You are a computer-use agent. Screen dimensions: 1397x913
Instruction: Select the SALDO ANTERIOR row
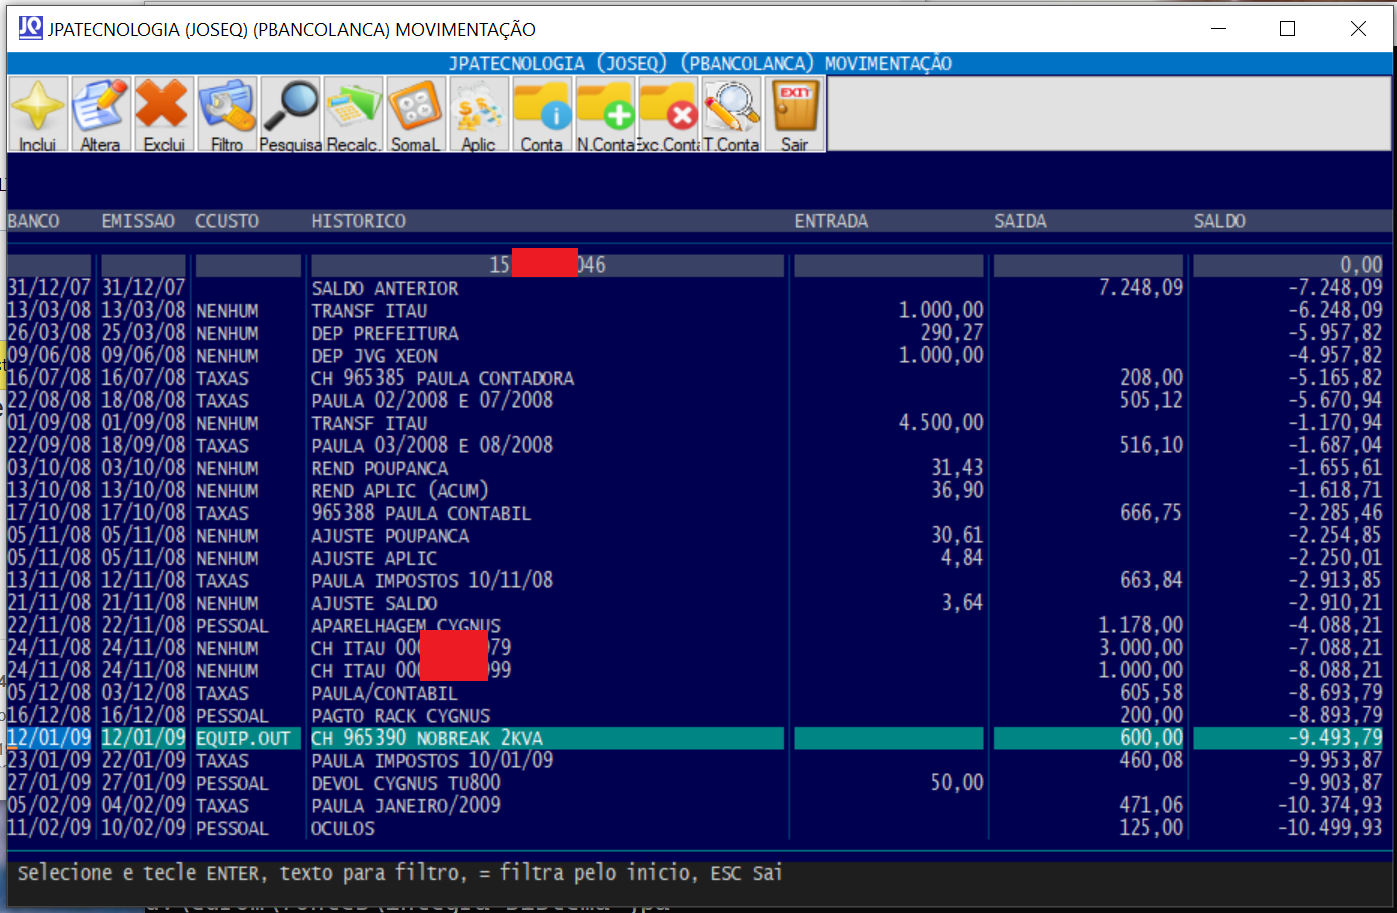coord(385,289)
